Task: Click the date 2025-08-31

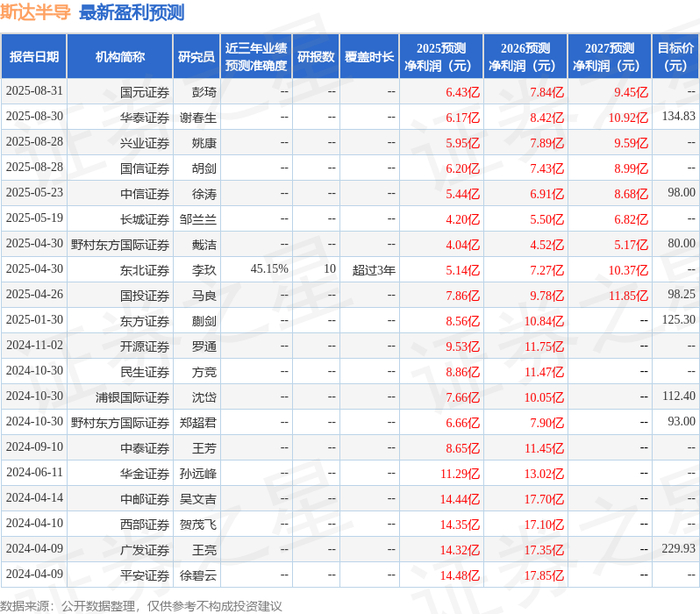Action: [34, 91]
